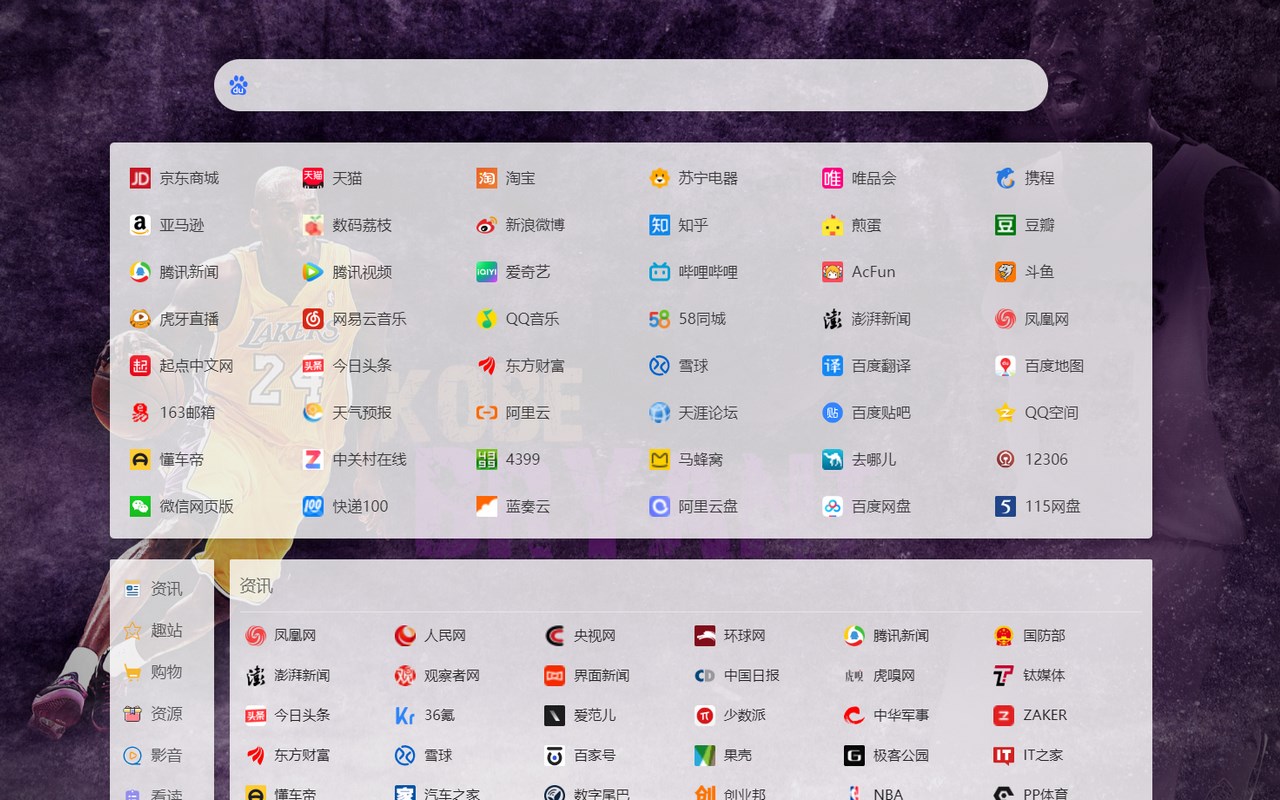Click the 亚马逊 Amazon icon

pyautogui.click(x=140, y=225)
